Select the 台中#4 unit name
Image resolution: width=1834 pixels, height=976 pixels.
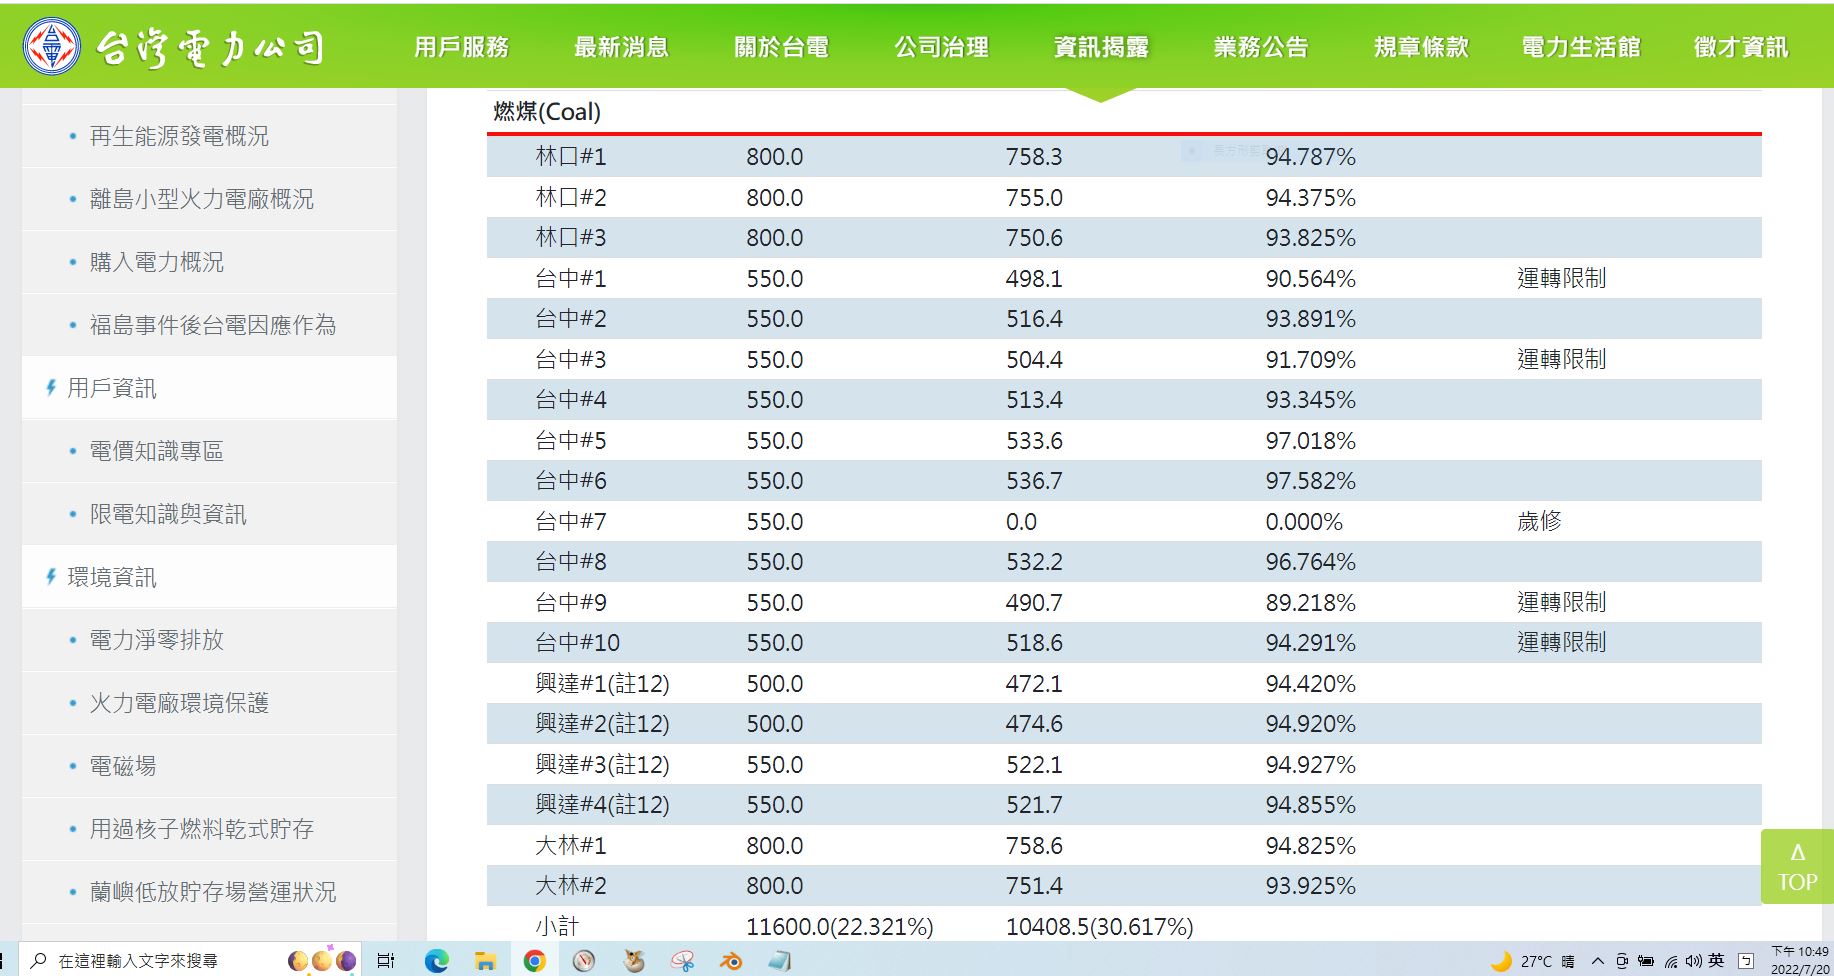(x=571, y=399)
